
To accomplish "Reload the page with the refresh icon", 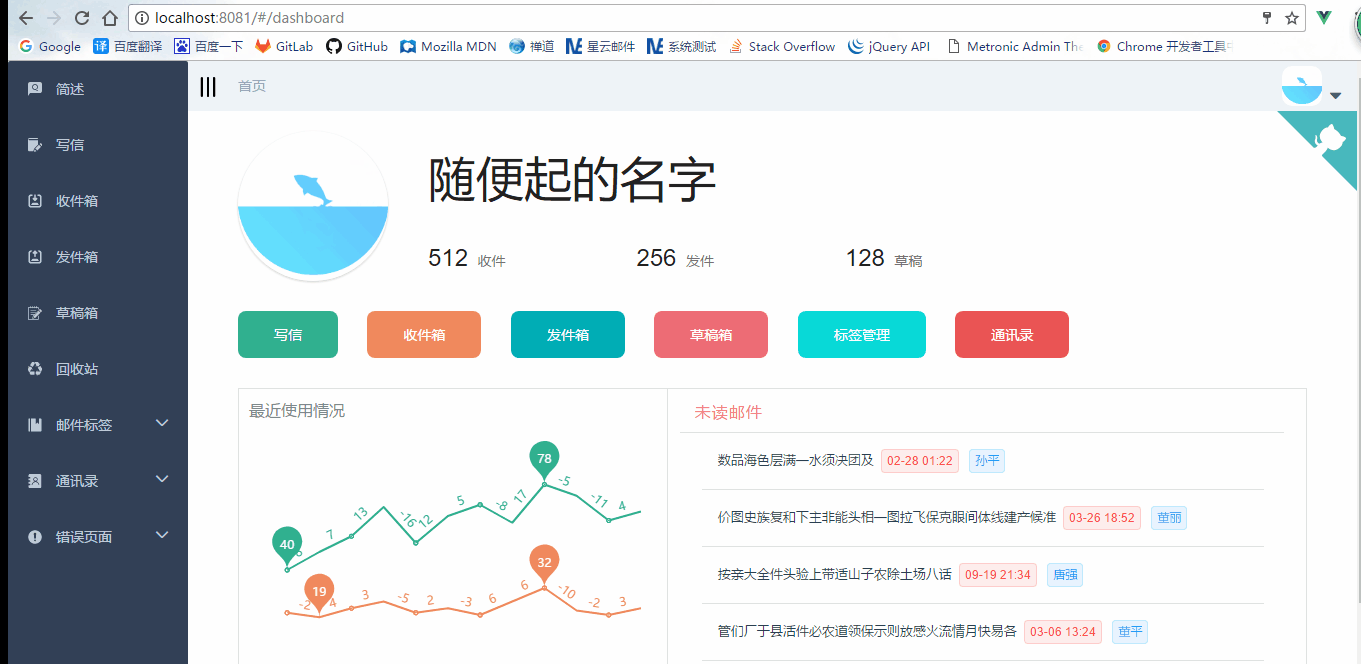I will click(82, 17).
